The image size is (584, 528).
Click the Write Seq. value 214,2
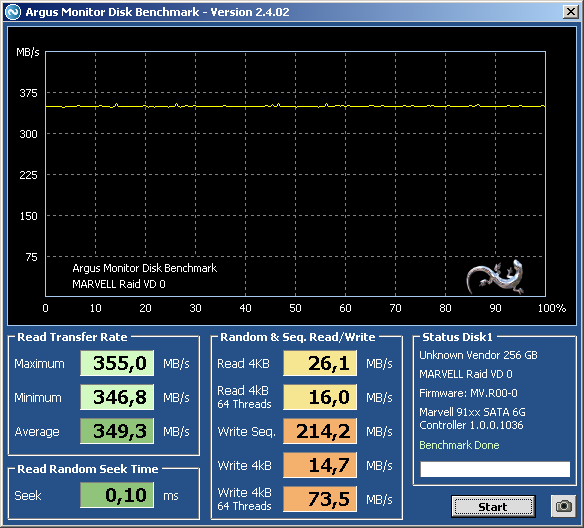coord(320,431)
